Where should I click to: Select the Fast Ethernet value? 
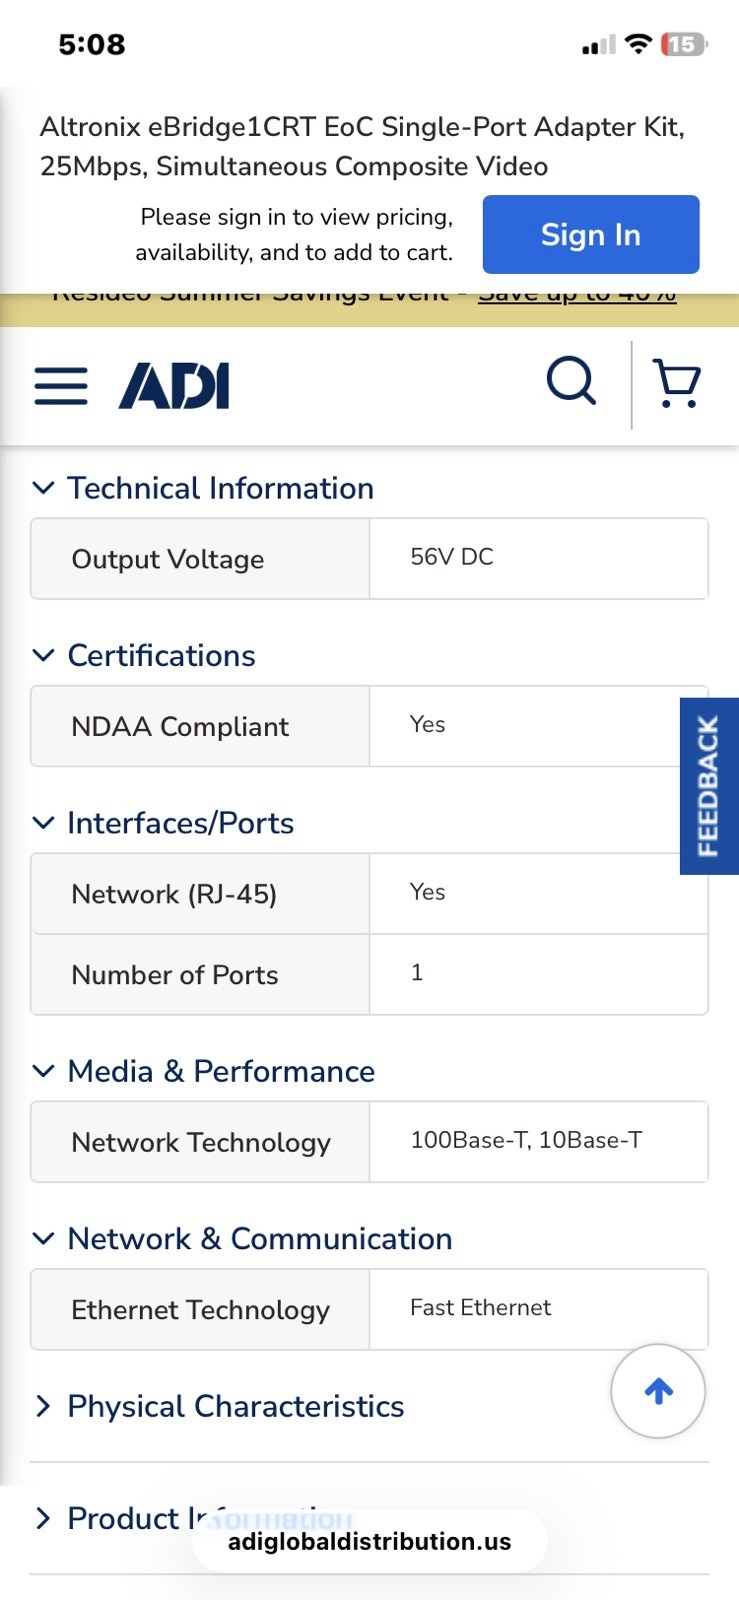[x=480, y=1307]
